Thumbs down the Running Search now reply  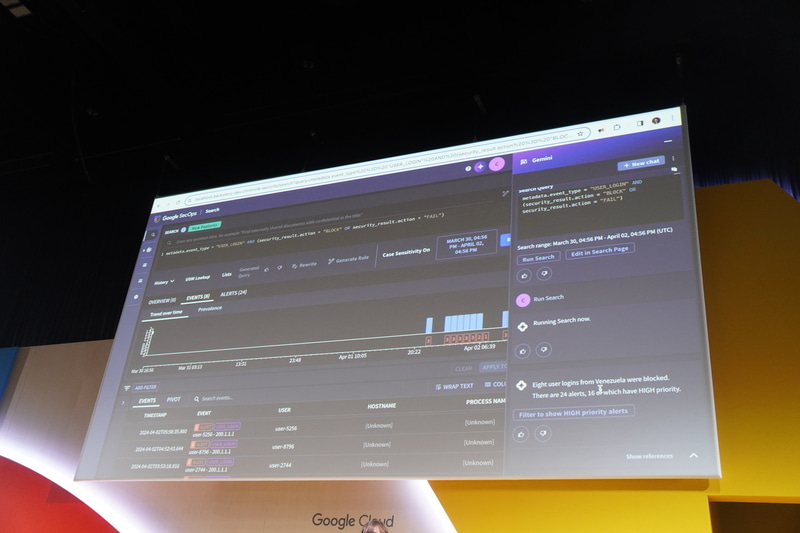point(543,349)
